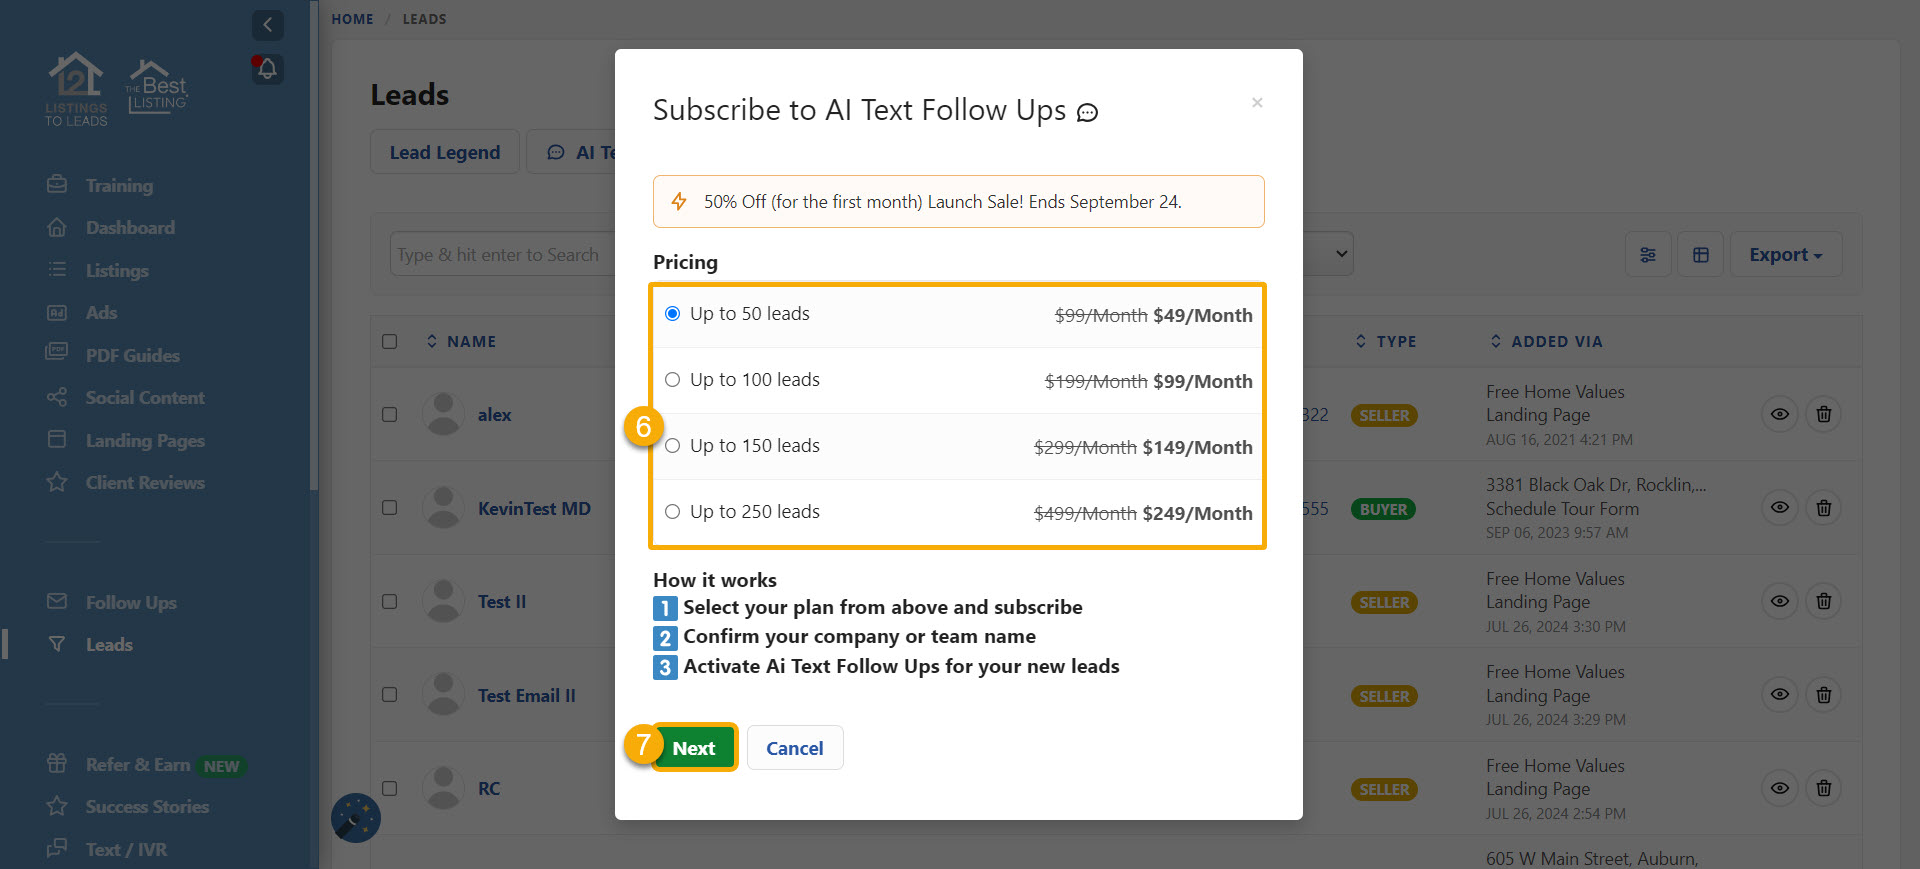Tick the checkbox for the alex lead
The width and height of the screenshot is (1920, 869).
(x=390, y=415)
